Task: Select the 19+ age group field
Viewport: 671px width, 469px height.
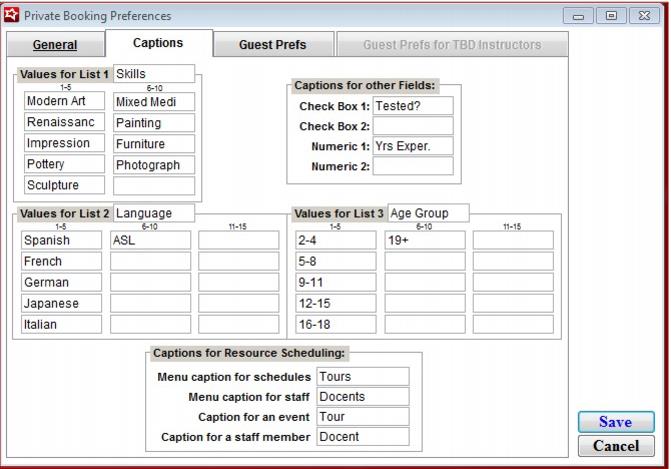Action: (x=424, y=240)
